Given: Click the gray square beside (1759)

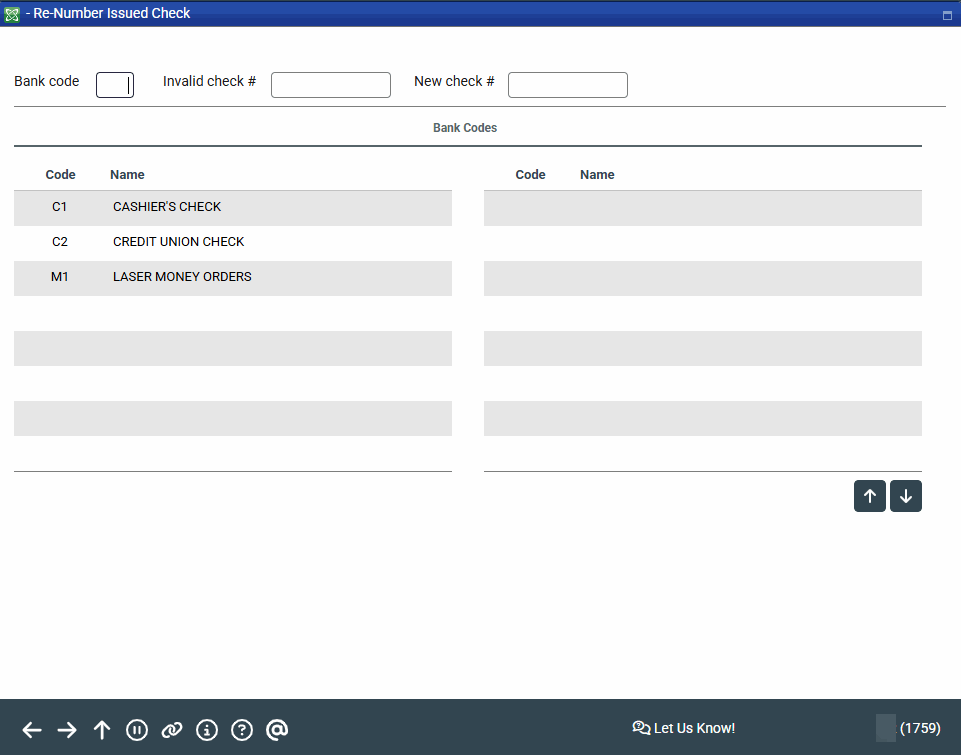Looking at the screenshot, I should (885, 728).
